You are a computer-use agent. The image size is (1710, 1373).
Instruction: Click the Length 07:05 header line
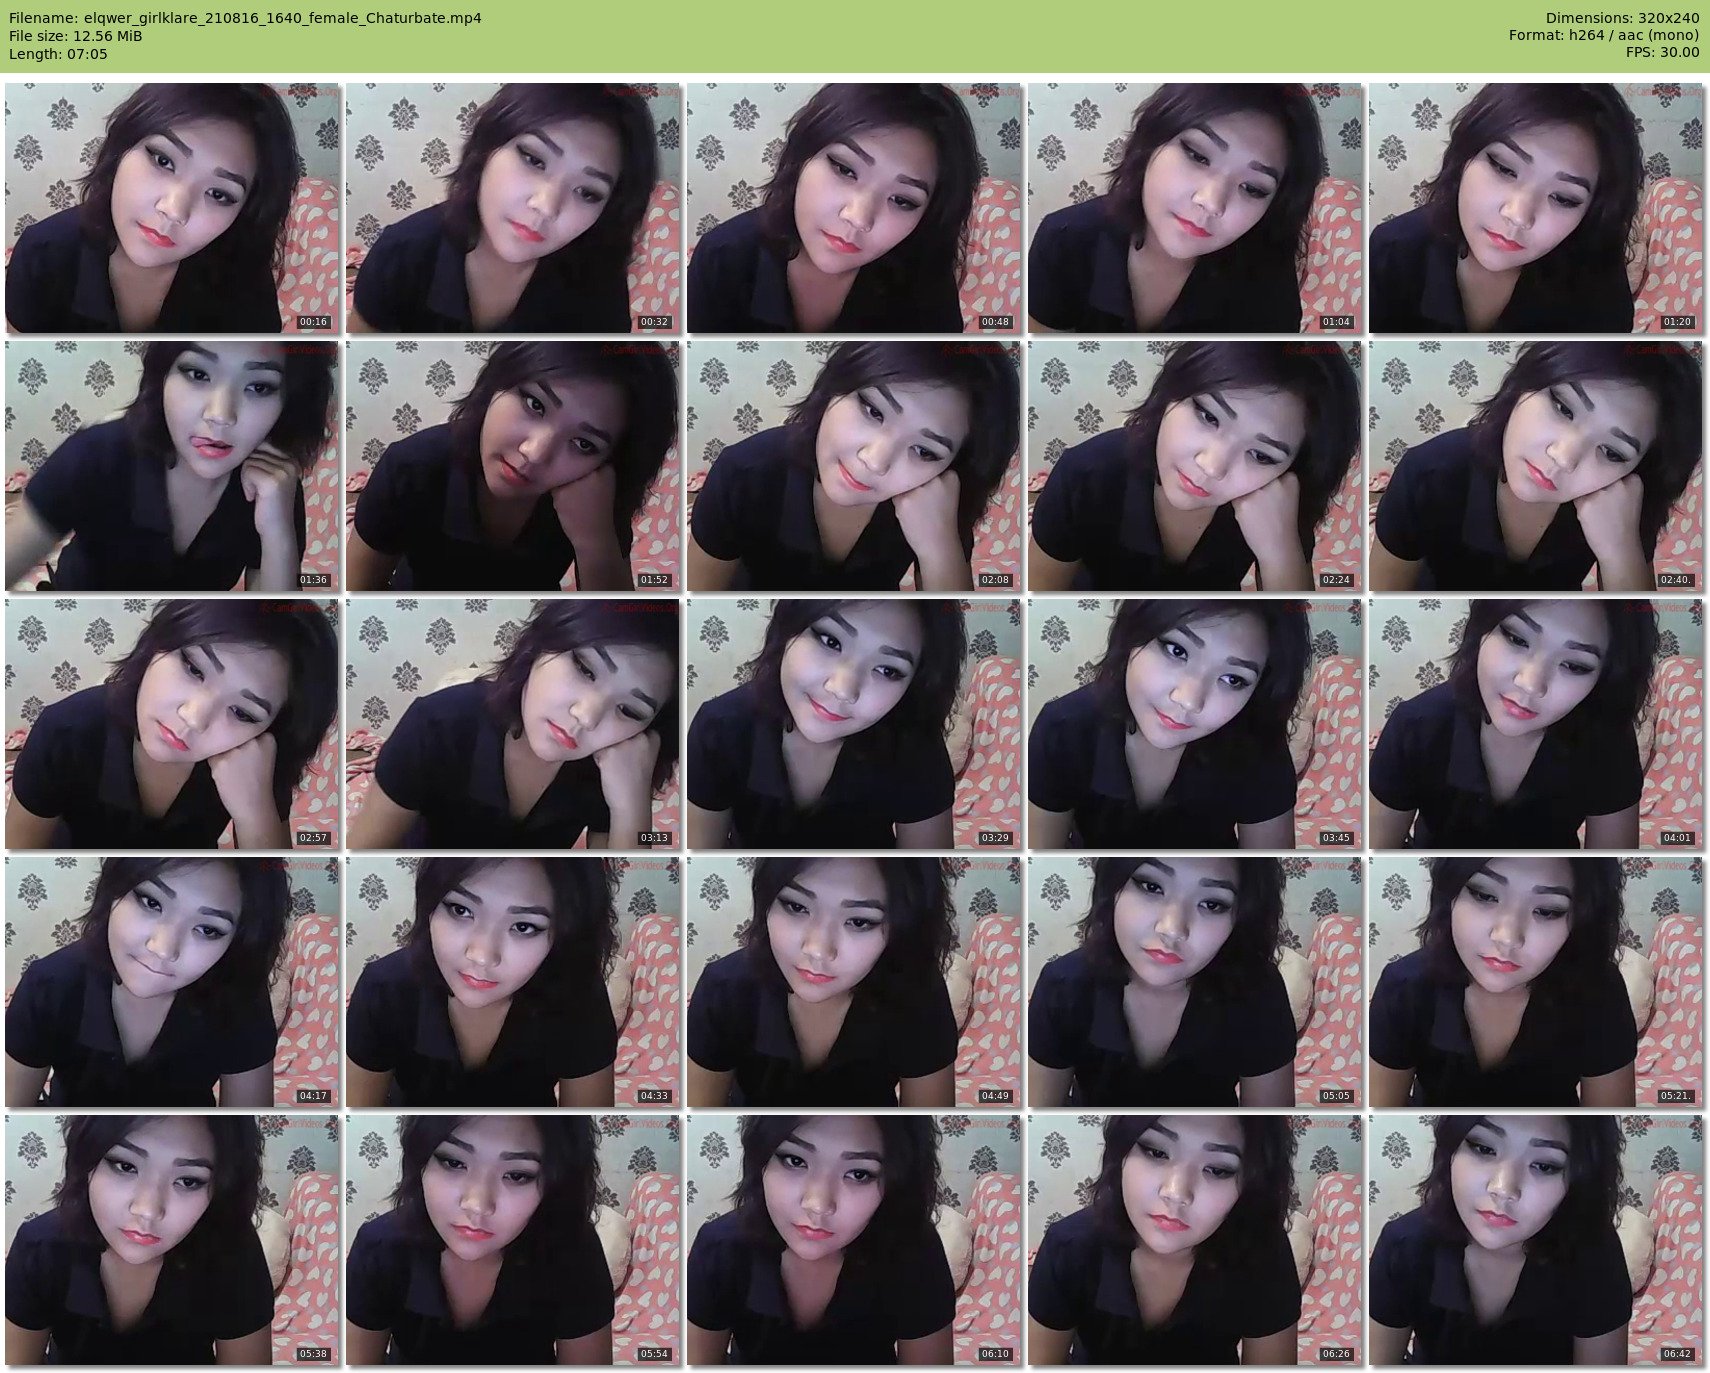[x=58, y=54]
